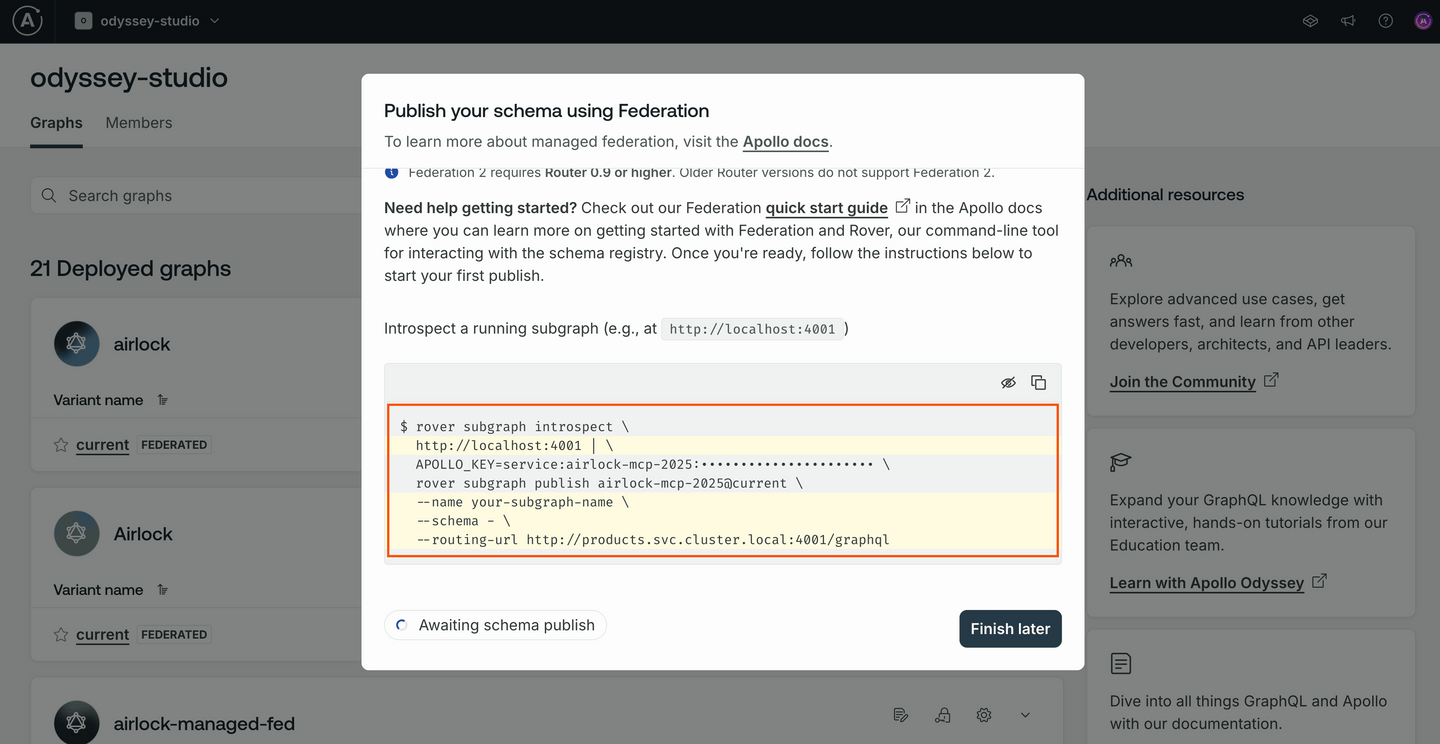
Task: Open the Federation quick start guide link
Action: 827,207
